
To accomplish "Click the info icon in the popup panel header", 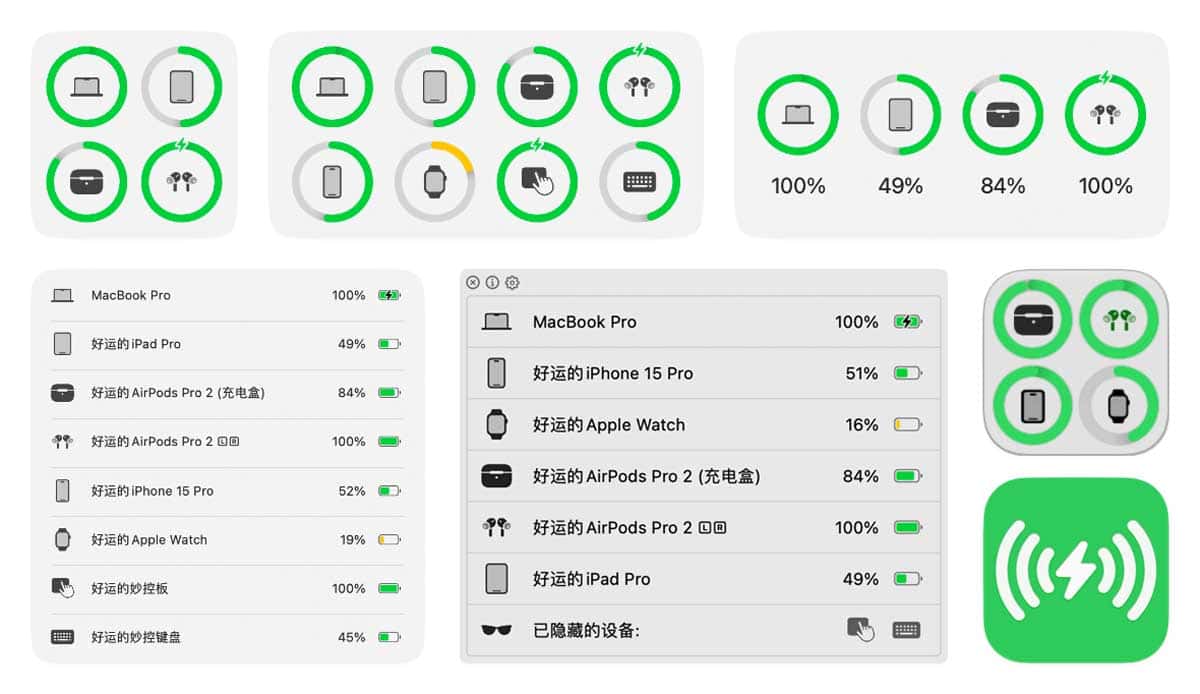I will coord(492,283).
